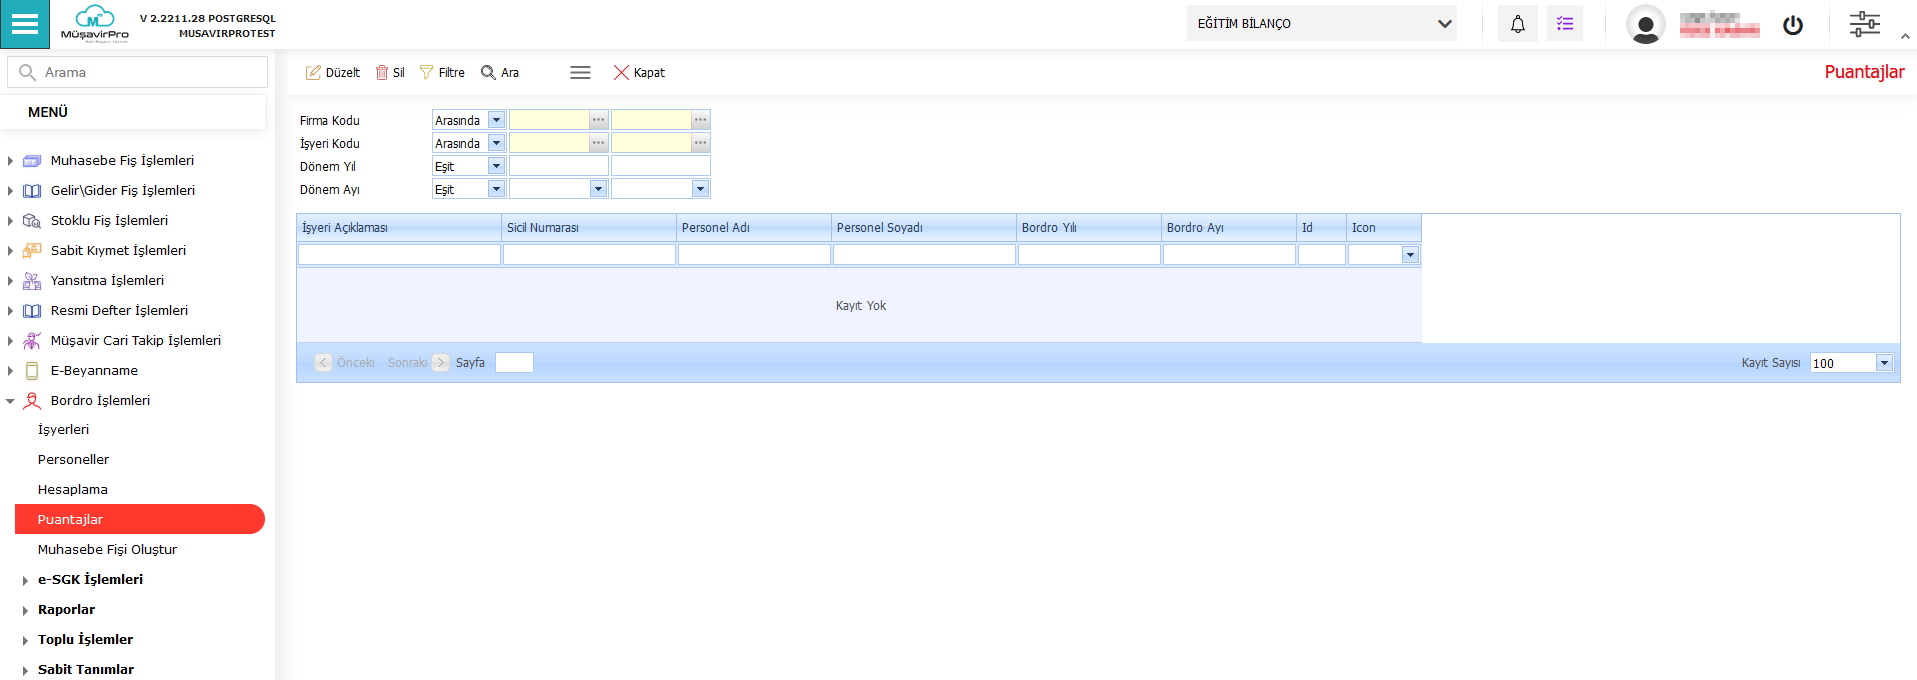Open Dönem Ayı Eşit operator dropdown
Image resolution: width=1917 pixels, height=680 pixels.
(x=496, y=189)
